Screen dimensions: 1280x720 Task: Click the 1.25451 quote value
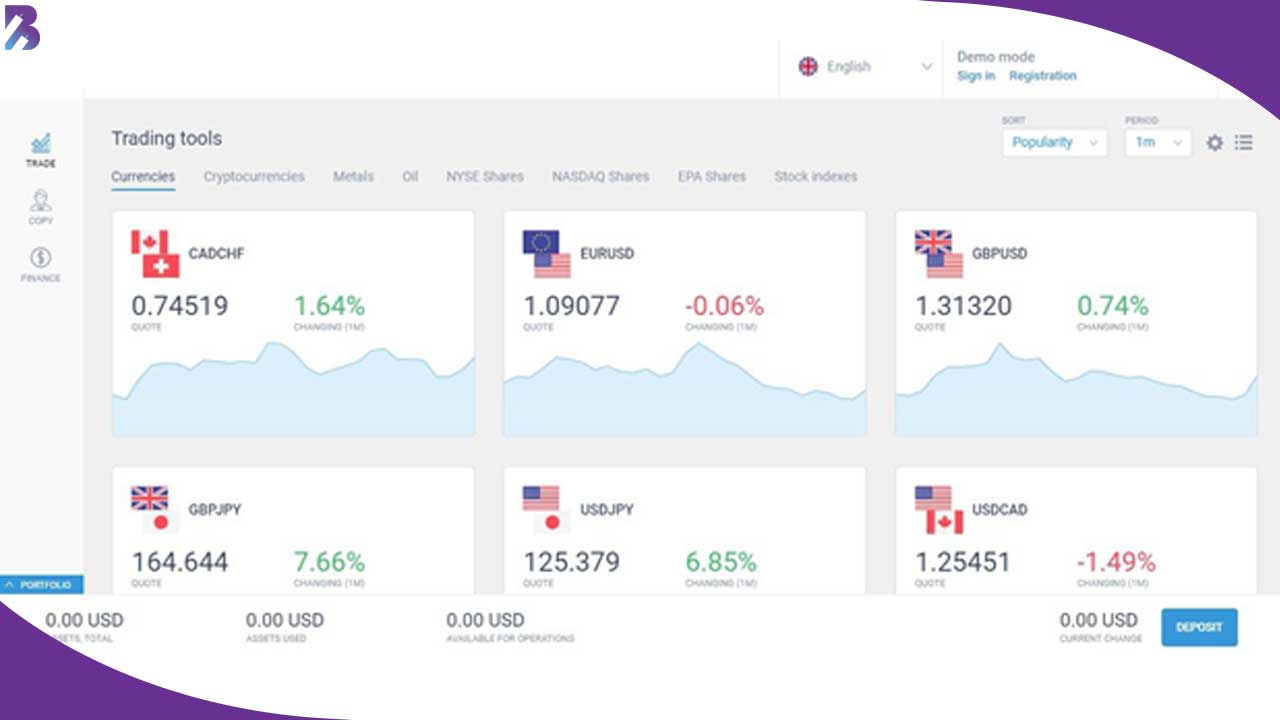point(964,562)
